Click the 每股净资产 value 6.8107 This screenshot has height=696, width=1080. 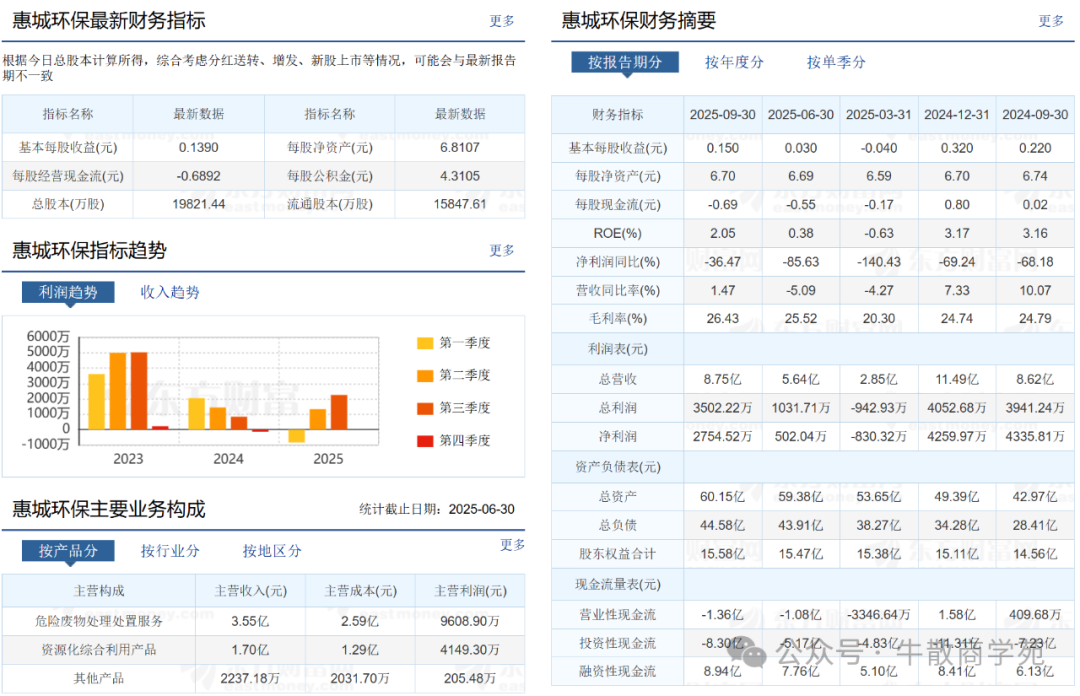(460, 147)
